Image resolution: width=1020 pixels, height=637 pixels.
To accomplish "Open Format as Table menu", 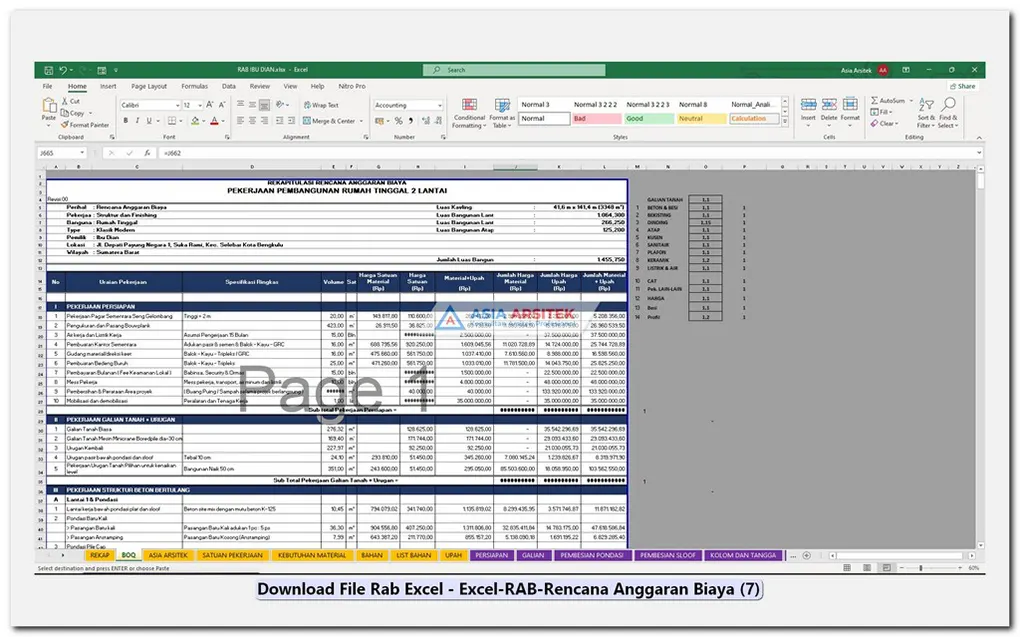I will coord(502,113).
